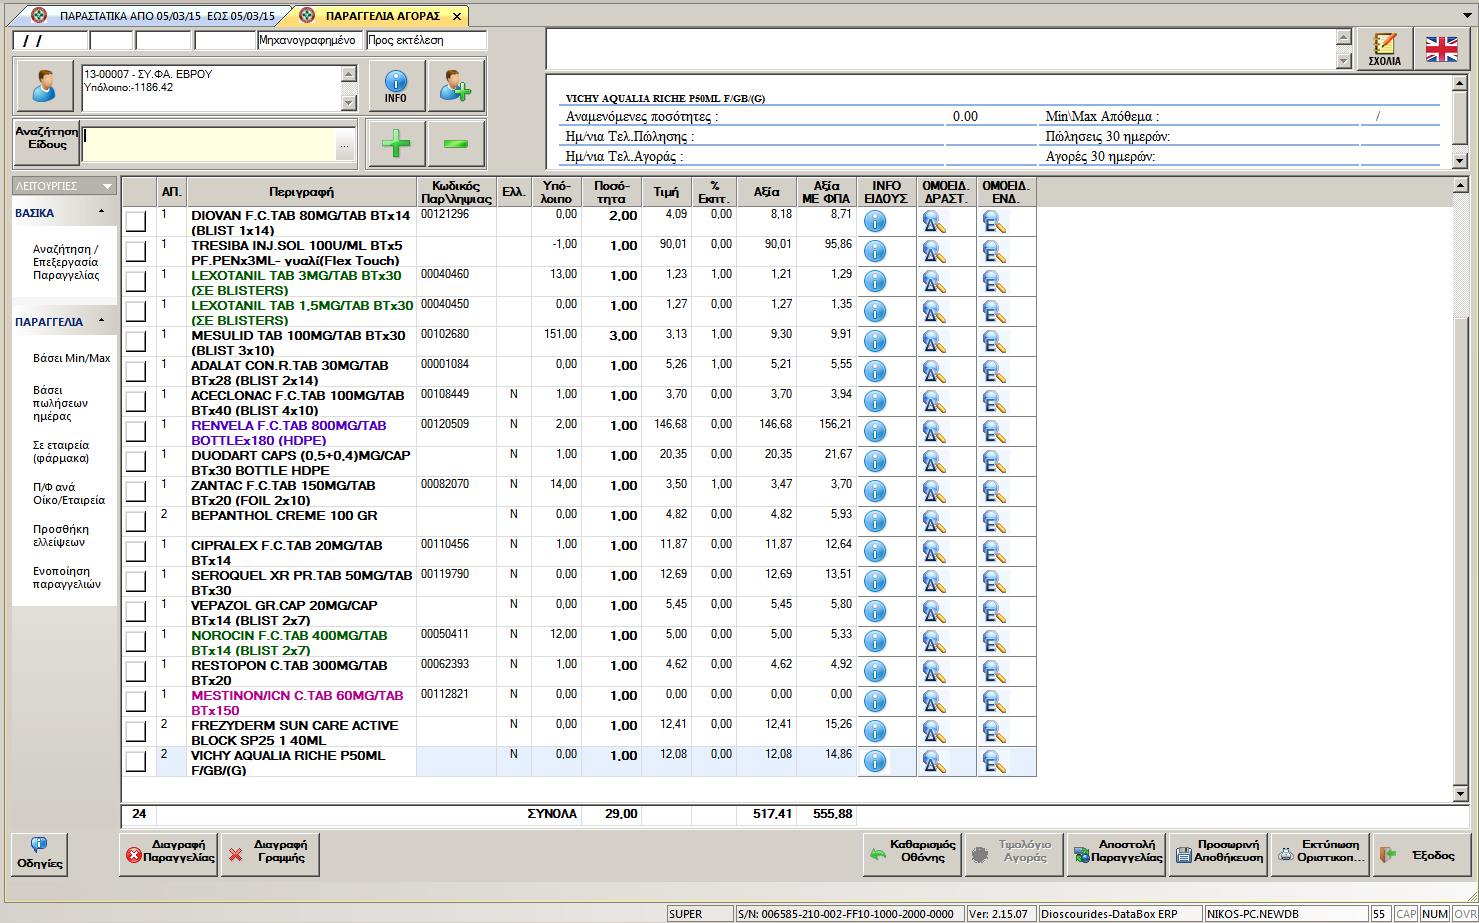Image resolution: width=1479 pixels, height=923 pixels.
Task: Open the item search ellipsis browse button
Action: [x=345, y=145]
